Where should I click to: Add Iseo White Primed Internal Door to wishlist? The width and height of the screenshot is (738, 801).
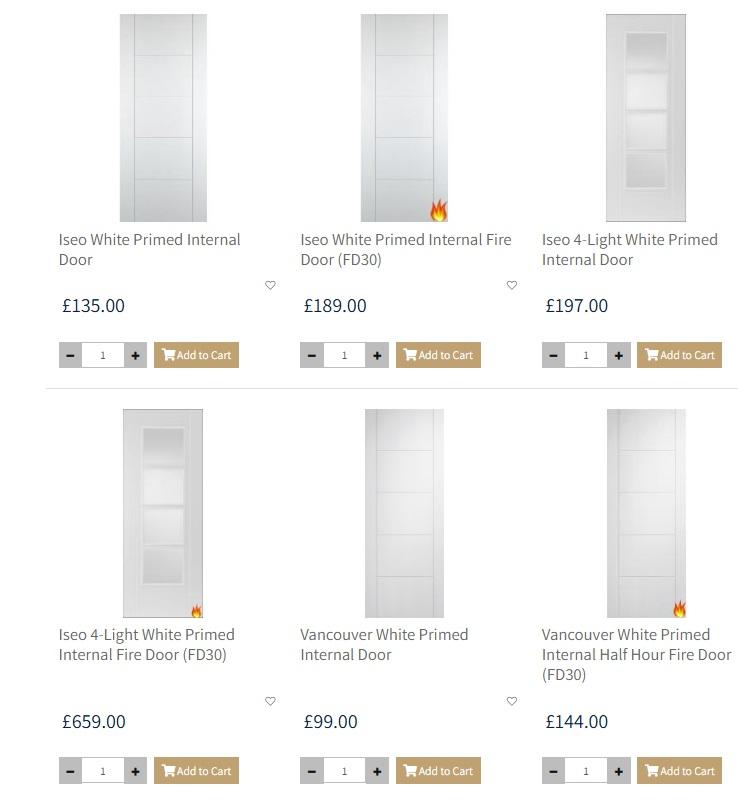tap(270, 285)
